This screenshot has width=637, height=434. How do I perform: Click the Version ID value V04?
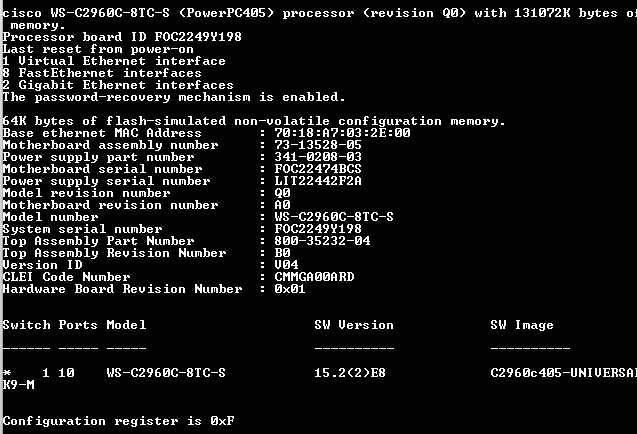(x=286, y=265)
